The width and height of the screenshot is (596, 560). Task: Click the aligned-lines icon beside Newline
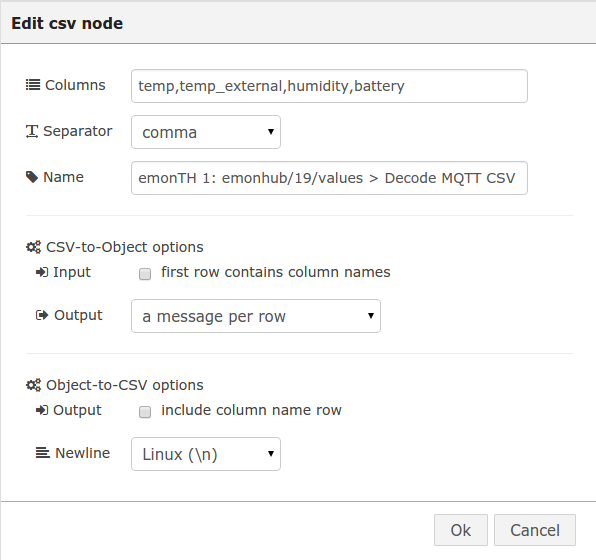click(43, 453)
